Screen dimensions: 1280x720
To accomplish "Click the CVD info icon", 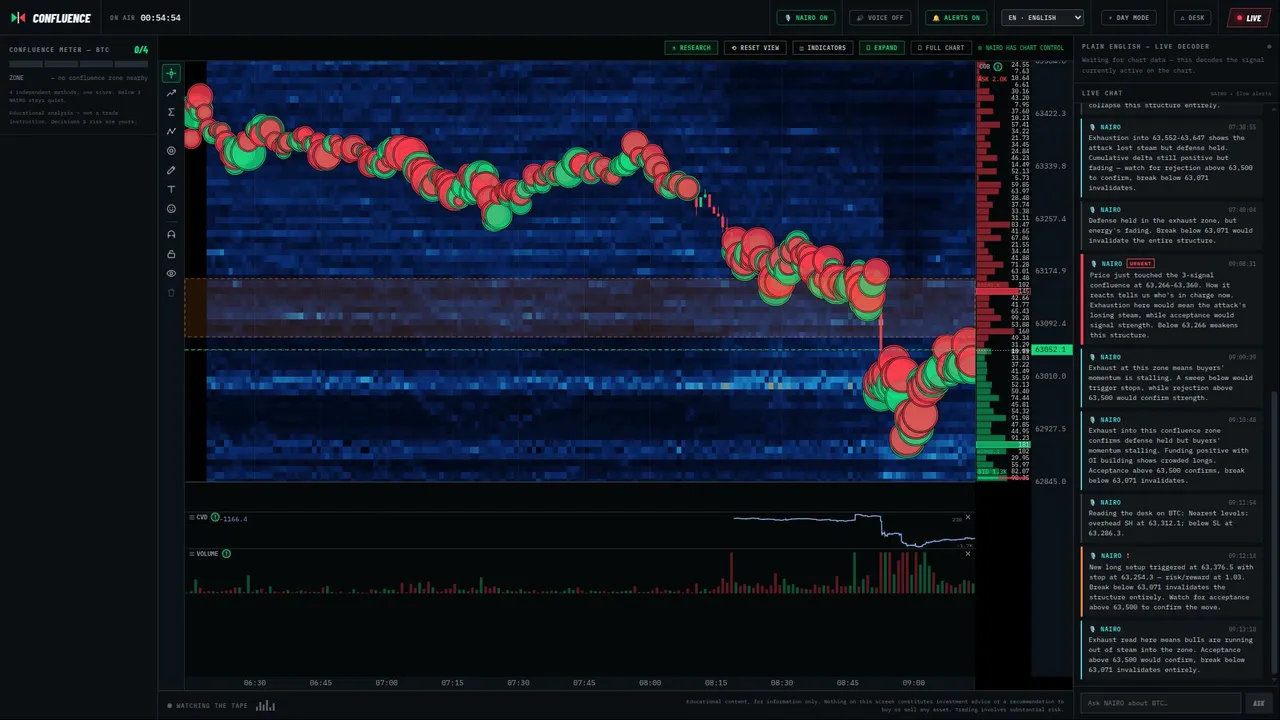I will pos(215,517).
